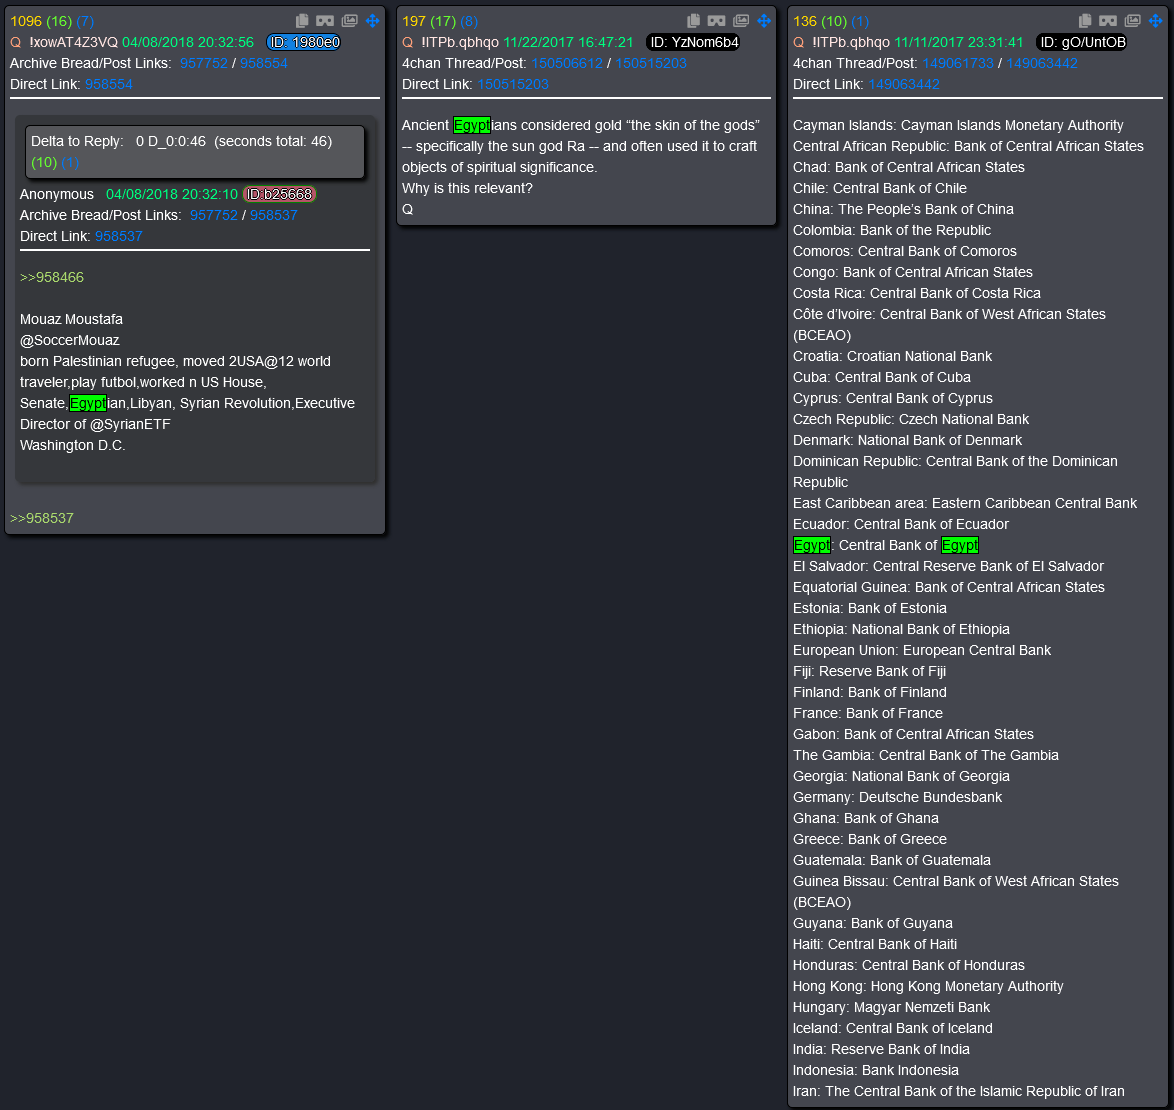Click the copy icon on post 1096
The width and height of the screenshot is (1174, 1110).
point(302,21)
